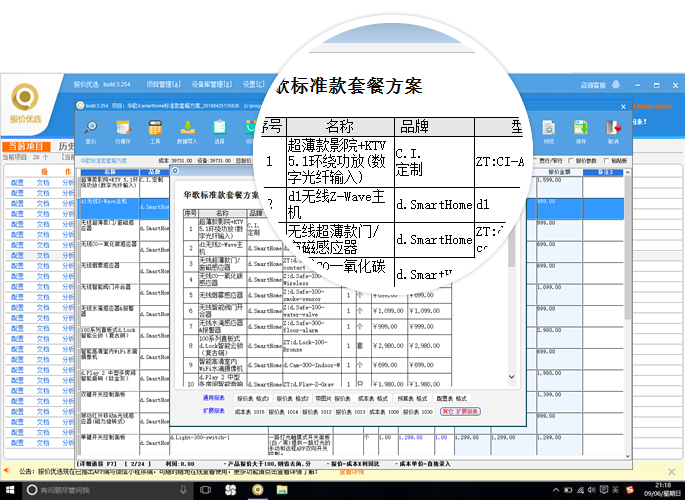This screenshot has width=685, height=500.
Task: Select 预算表 格式 report button
Action: [412, 398]
